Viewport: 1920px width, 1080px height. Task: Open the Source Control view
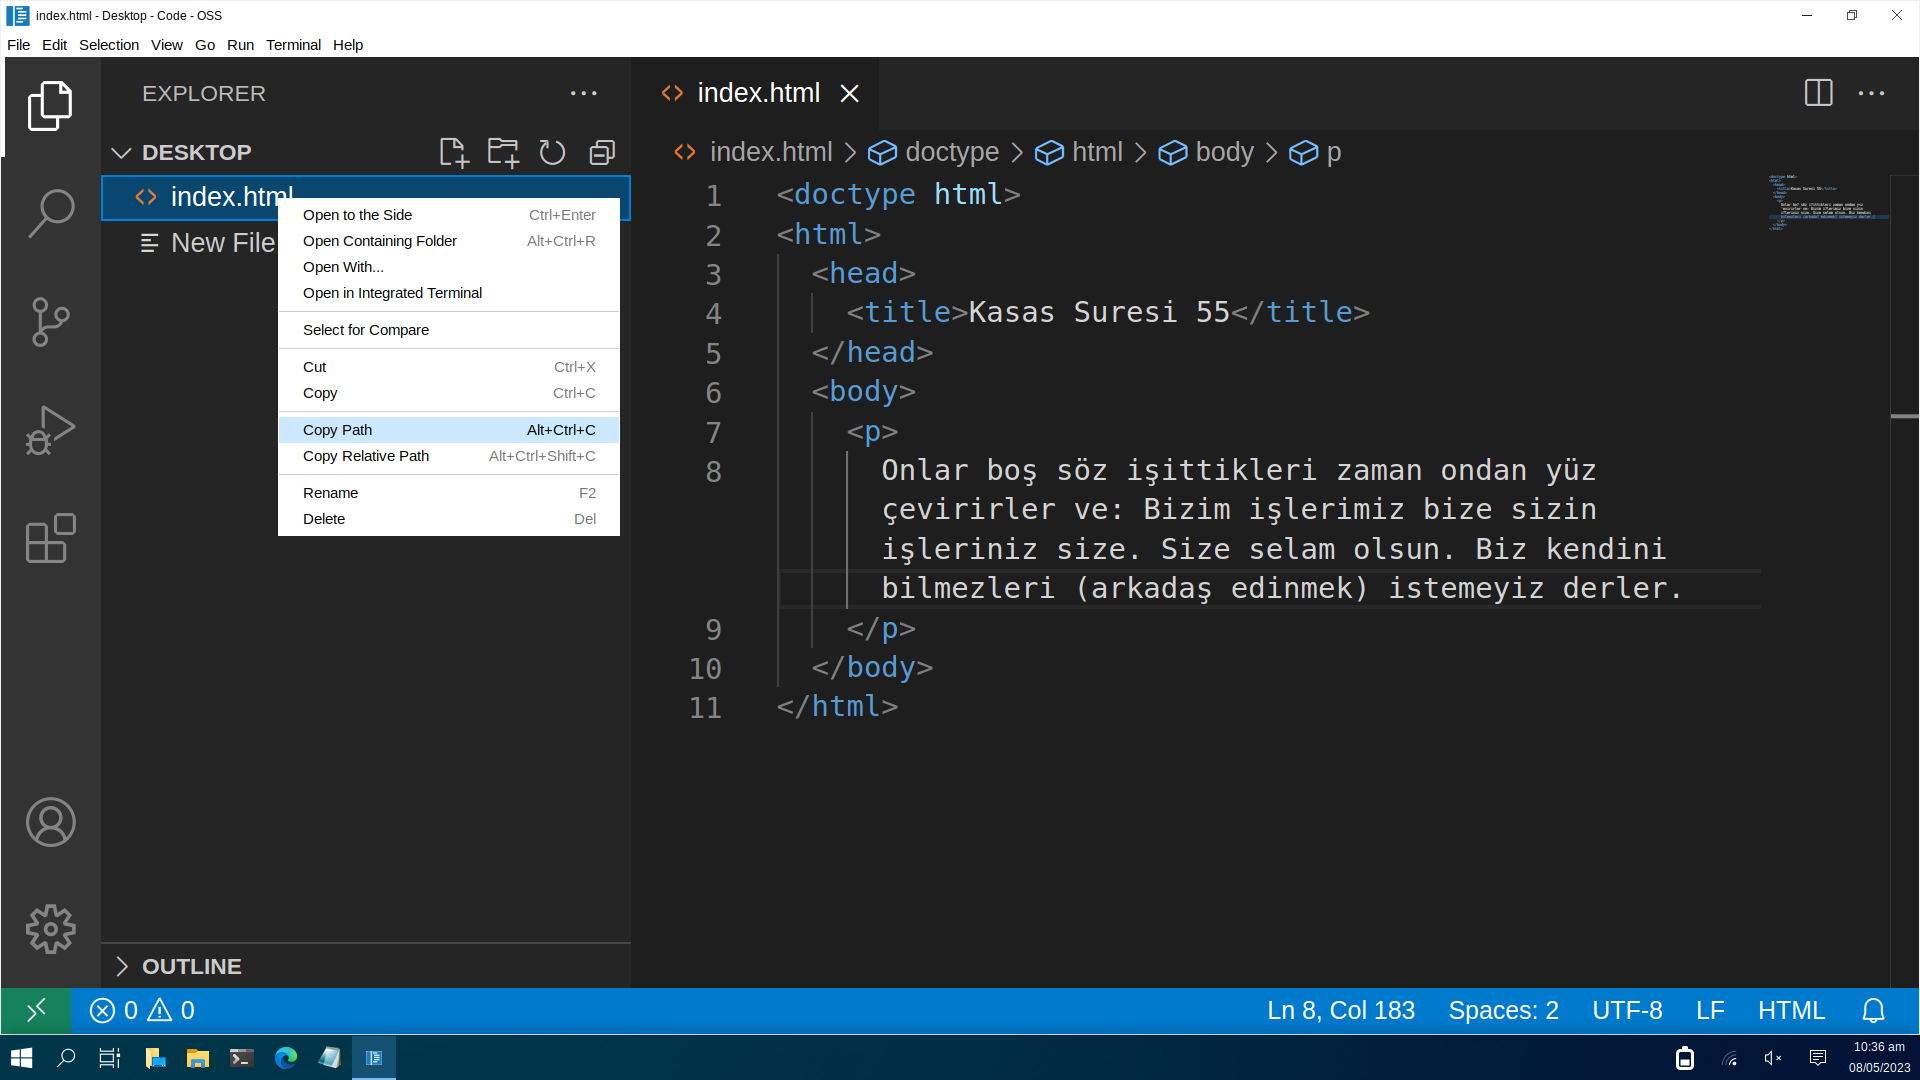tap(50, 322)
